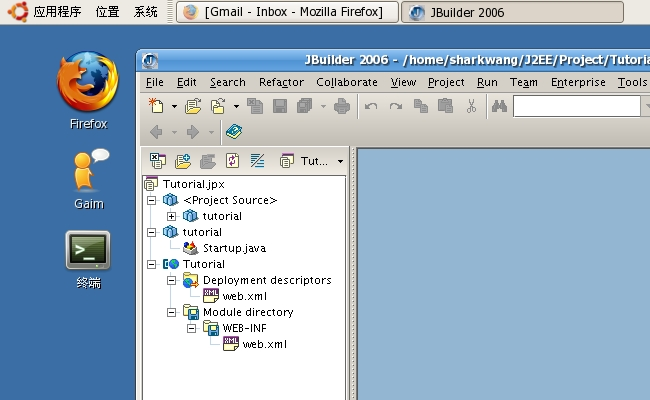Viewport: 650px width, 400px height.
Task: Click the Help book icon in toolbar
Action: 234,132
